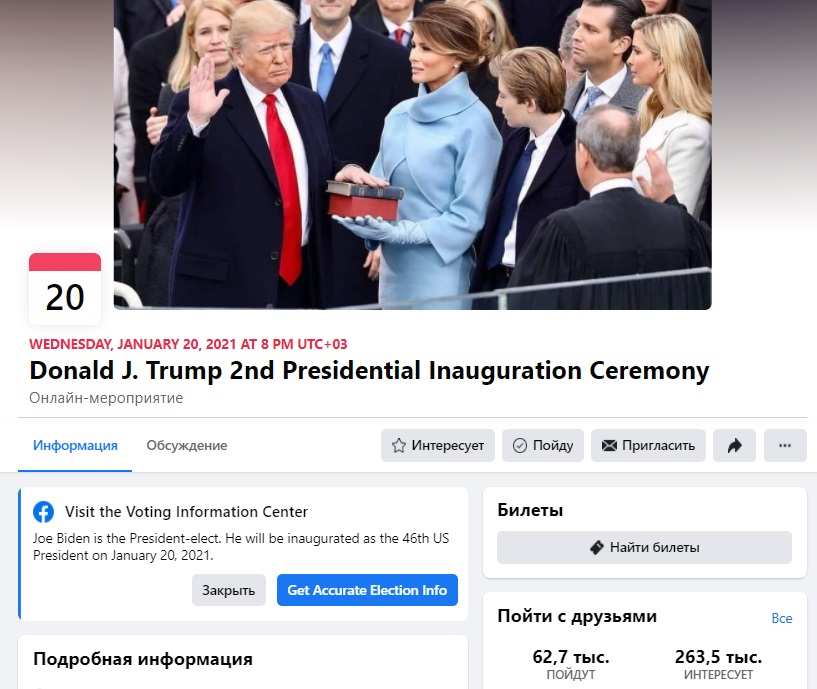Click the Пригласить button text
This screenshot has width=817, height=689.
coord(659,446)
